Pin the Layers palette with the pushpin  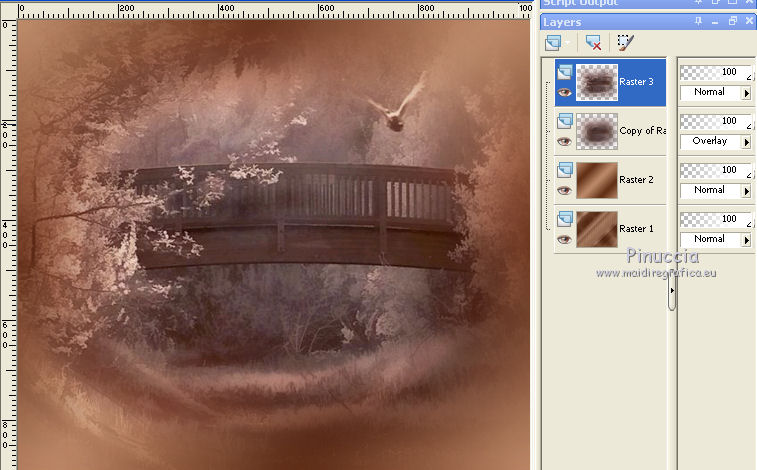point(698,21)
